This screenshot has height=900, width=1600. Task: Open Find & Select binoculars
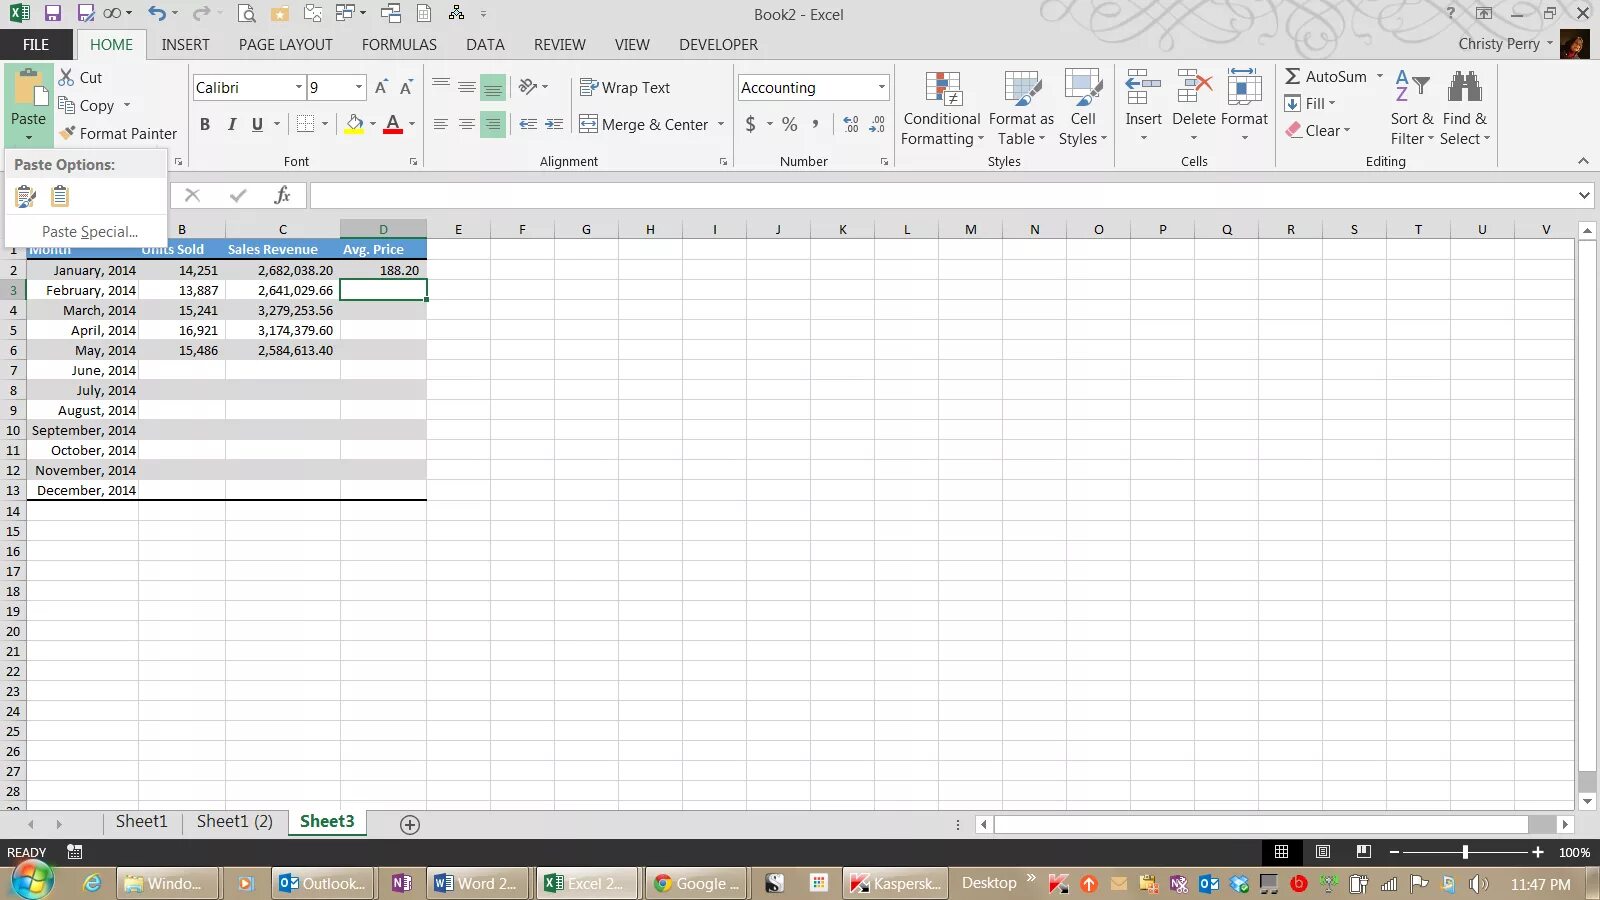point(1465,108)
